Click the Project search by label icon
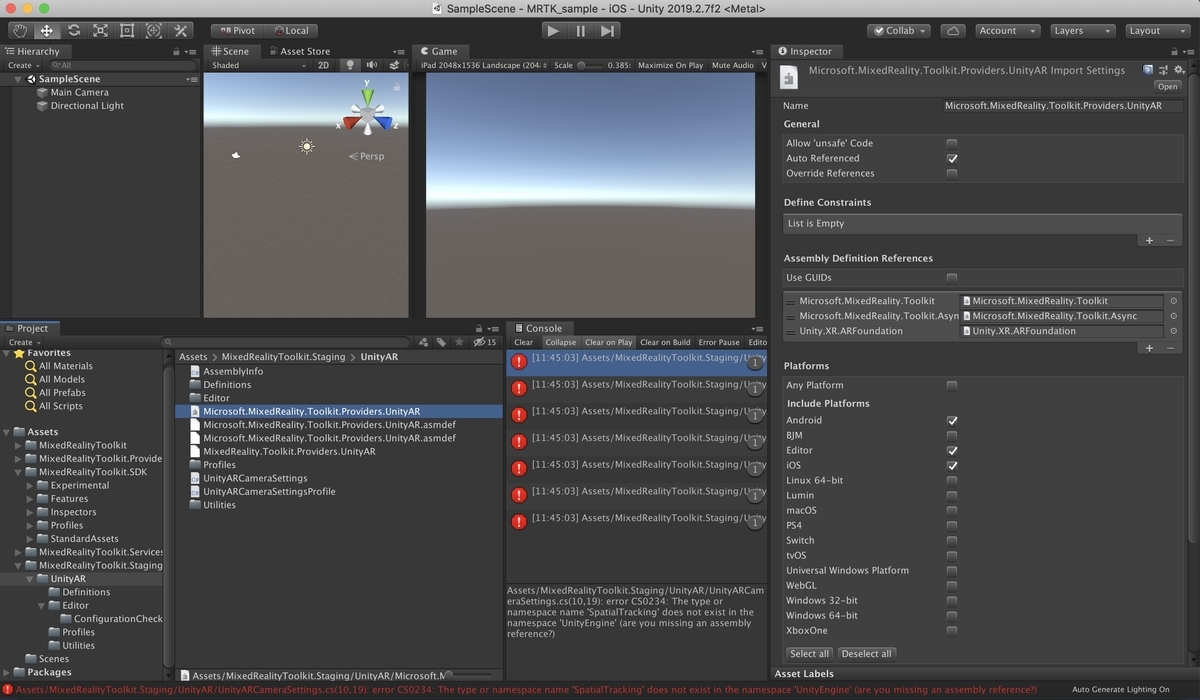 441,342
